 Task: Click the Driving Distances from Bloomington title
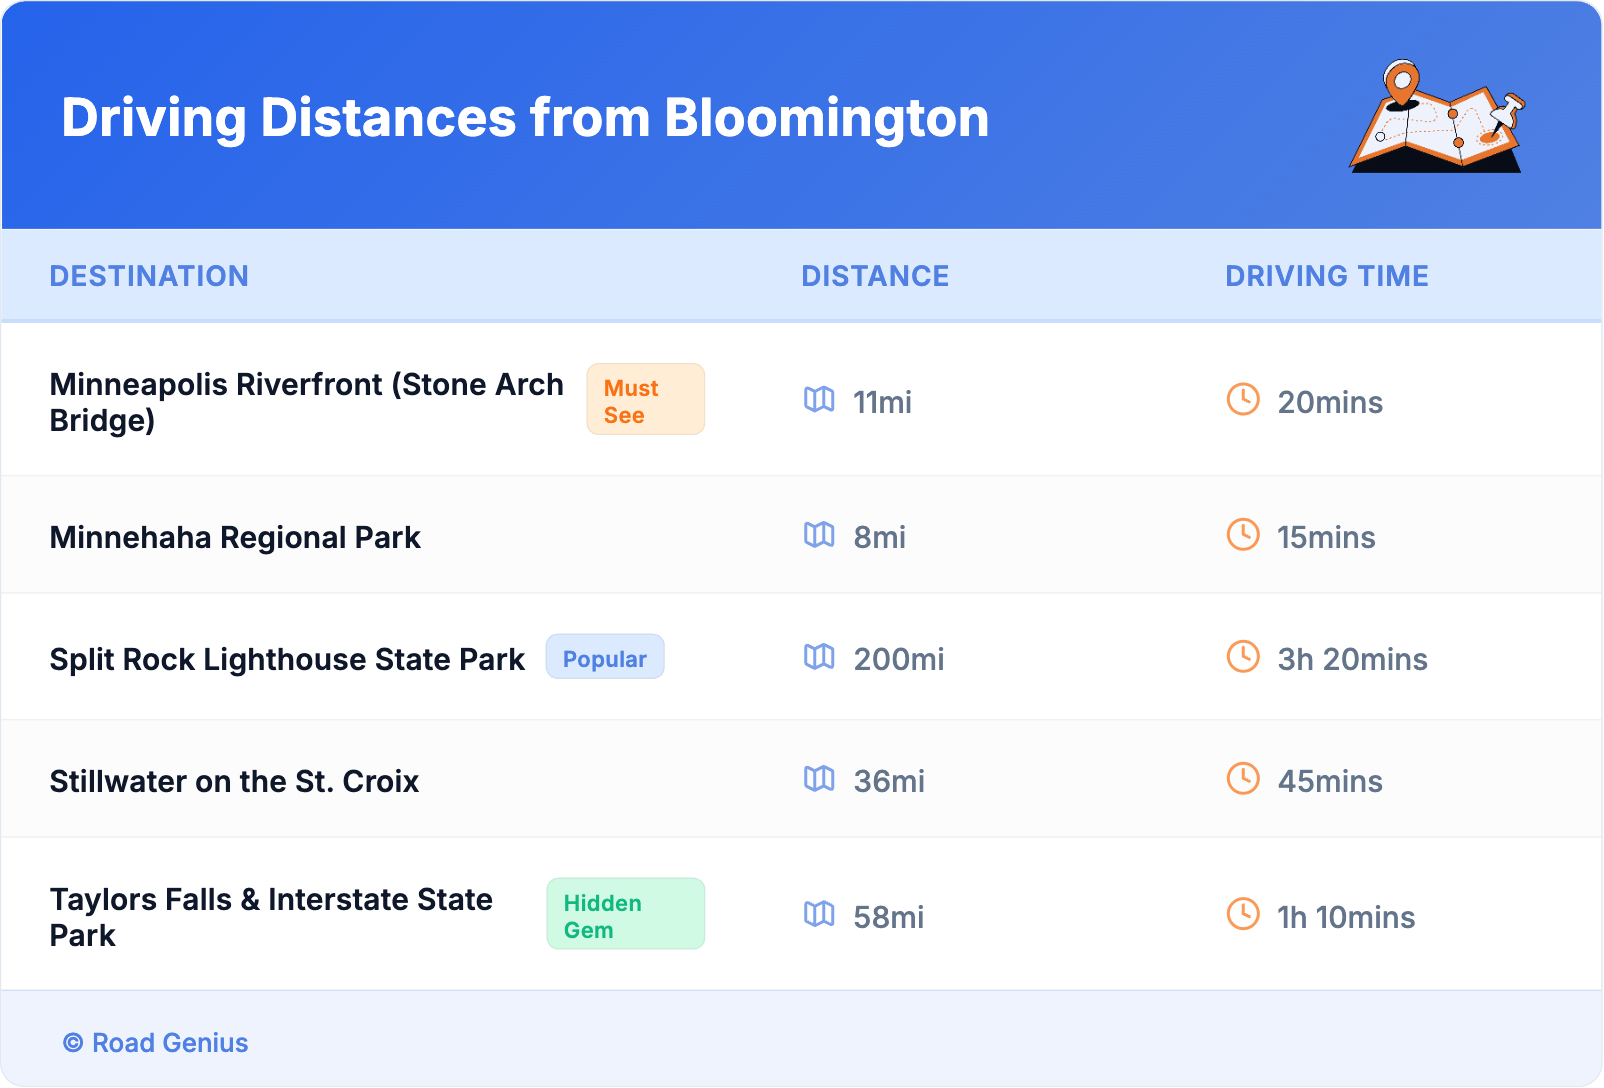point(525,118)
